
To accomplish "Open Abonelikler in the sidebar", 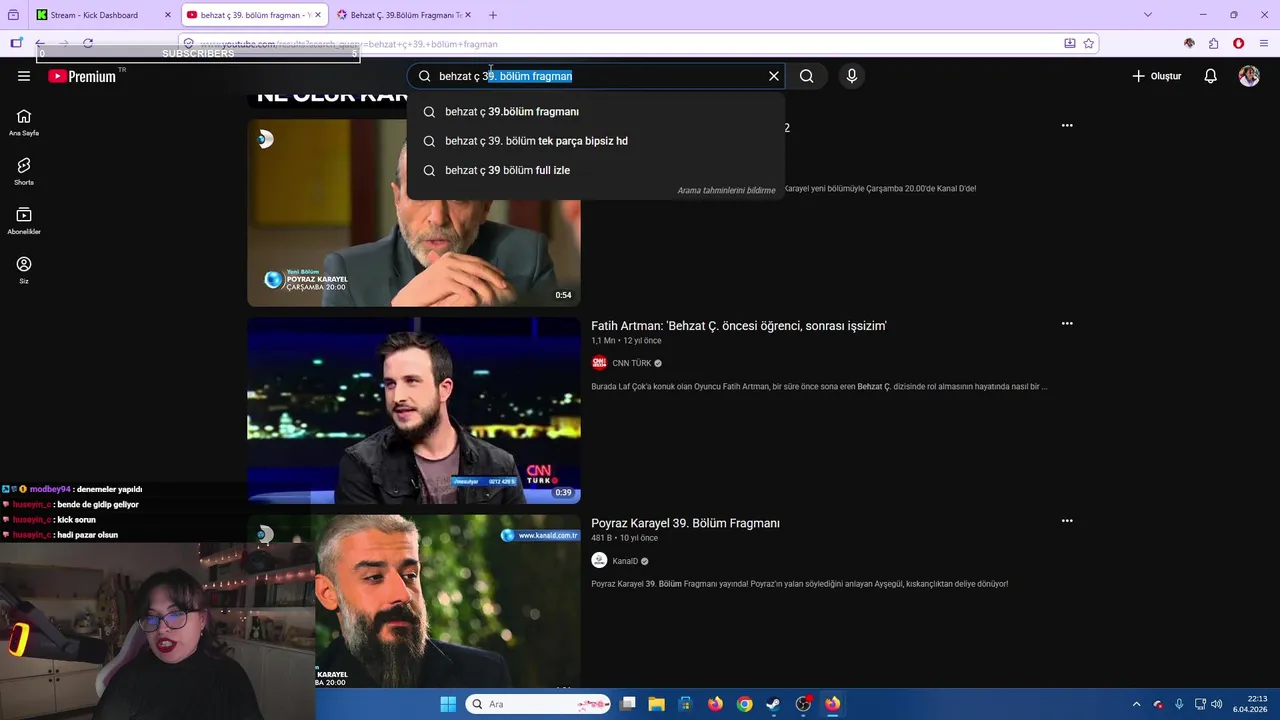I will coord(24,221).
